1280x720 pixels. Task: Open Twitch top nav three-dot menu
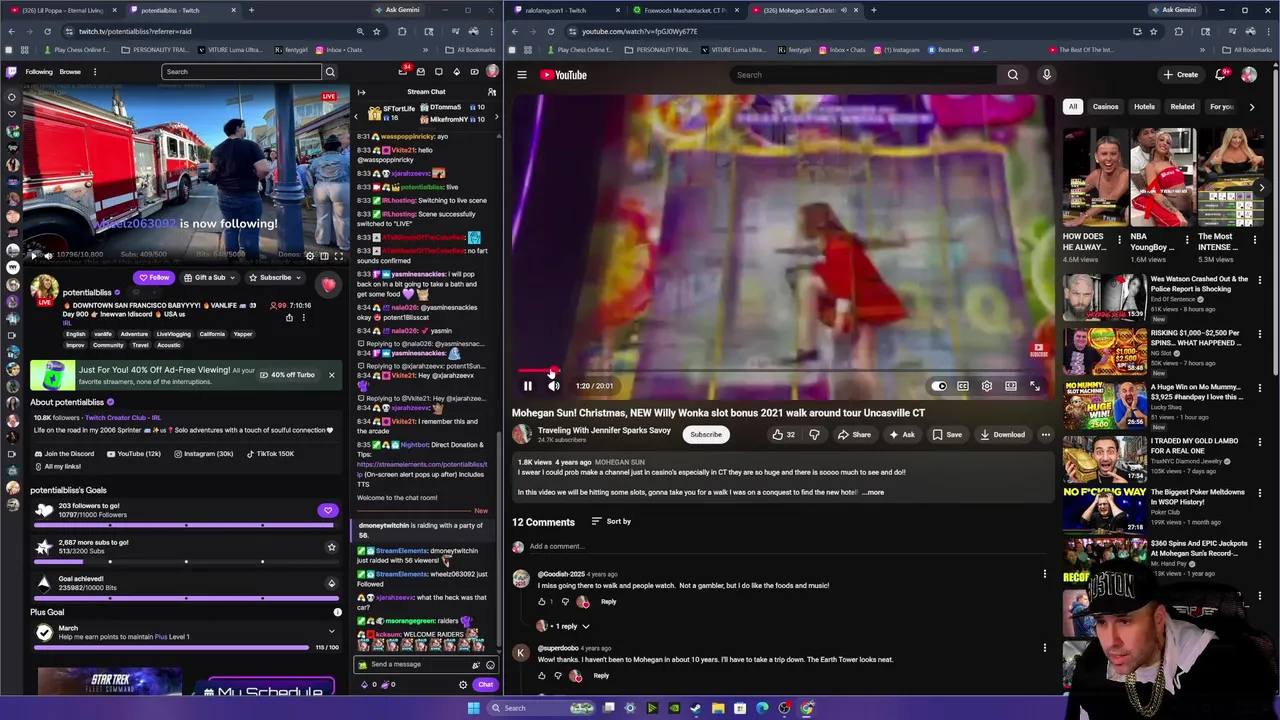pos(95,72)
